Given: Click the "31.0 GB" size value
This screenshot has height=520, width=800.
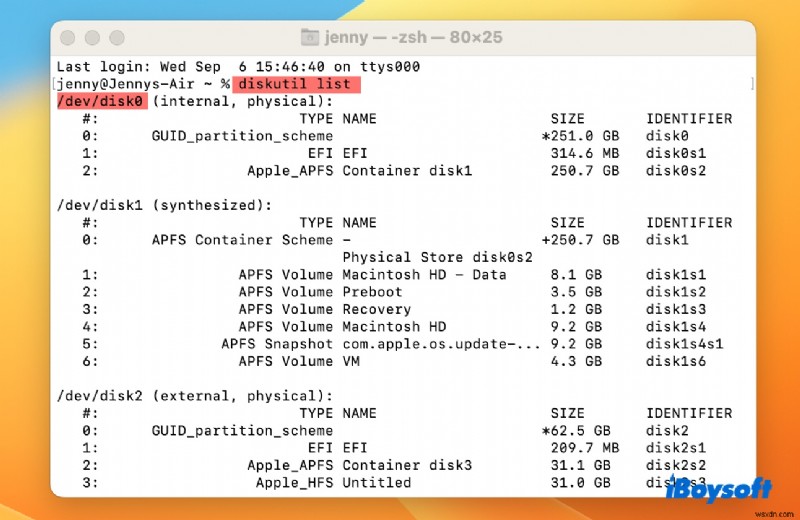Looking at the screenshot, I should tap(580, 483).
